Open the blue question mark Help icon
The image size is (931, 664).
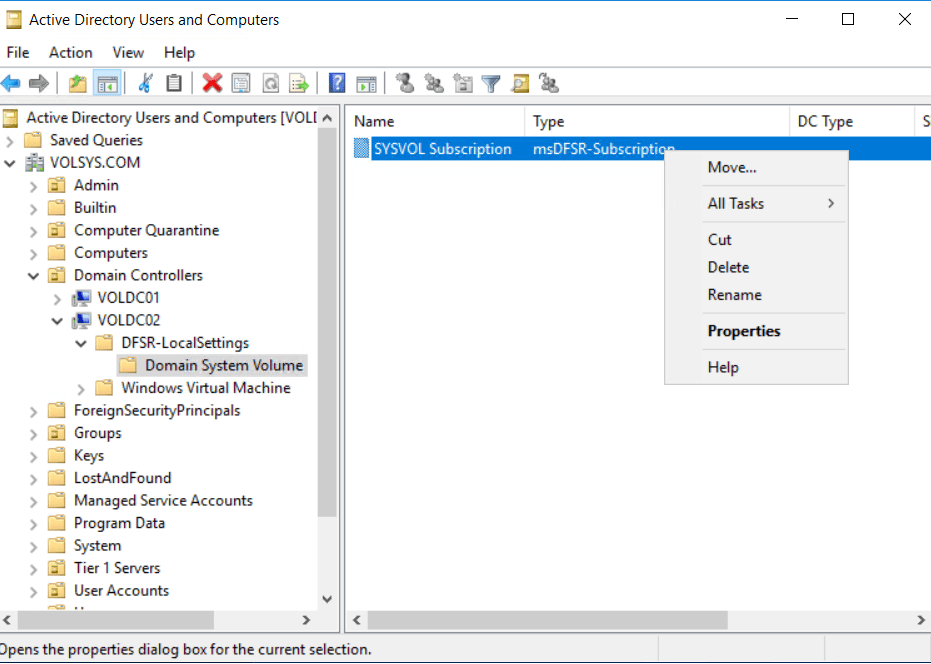pyautogui.click(x=337, y=84)
